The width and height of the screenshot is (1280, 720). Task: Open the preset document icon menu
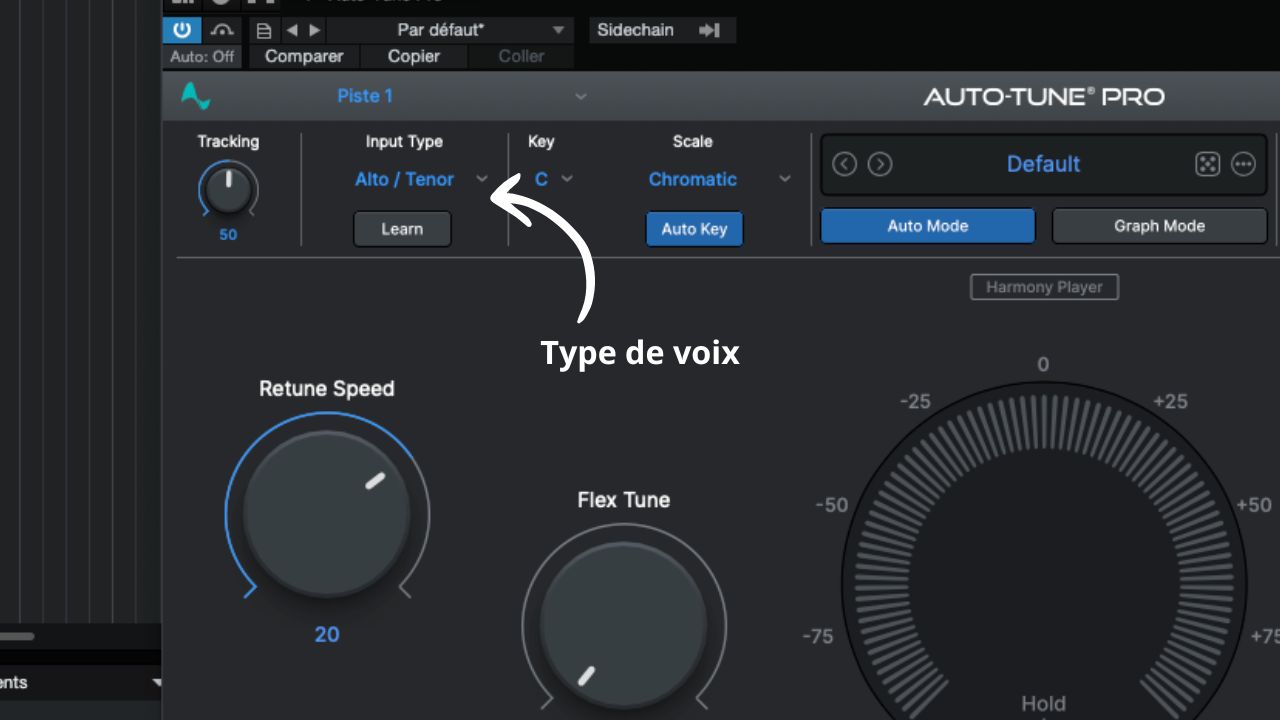(x=264, y=30)
